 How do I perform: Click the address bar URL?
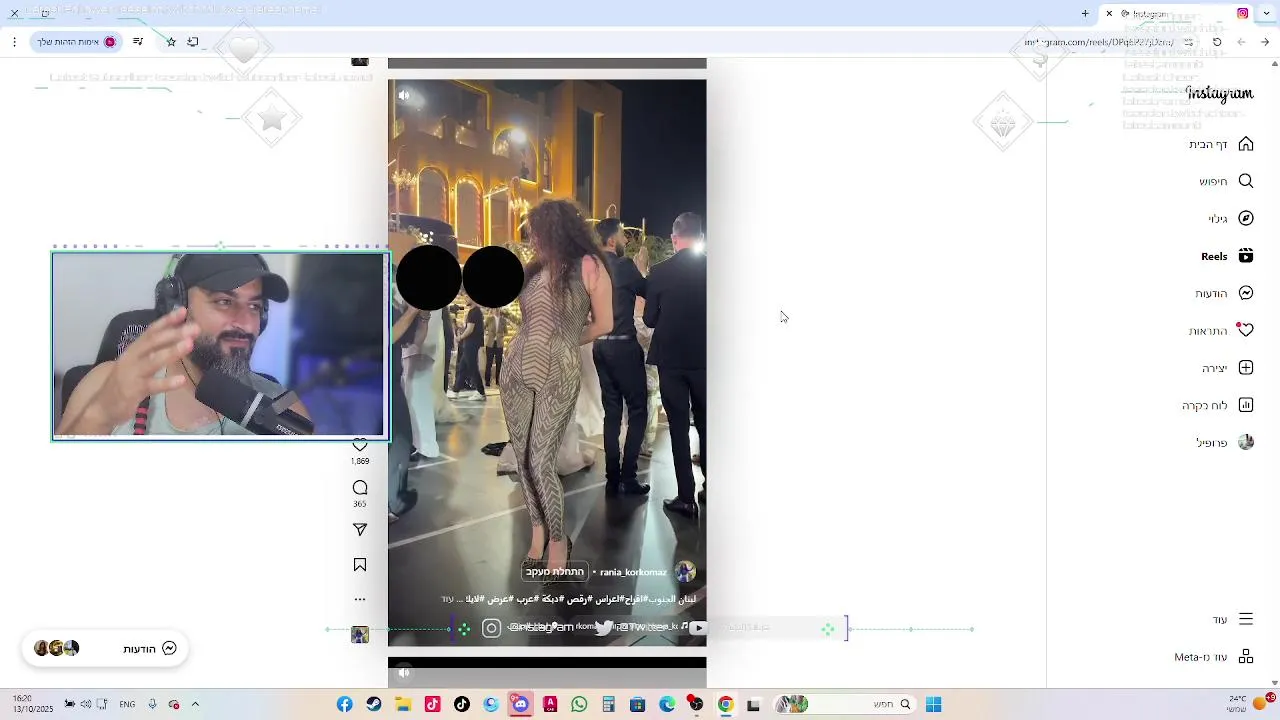pyautogui.click(x=1100, y=42)
